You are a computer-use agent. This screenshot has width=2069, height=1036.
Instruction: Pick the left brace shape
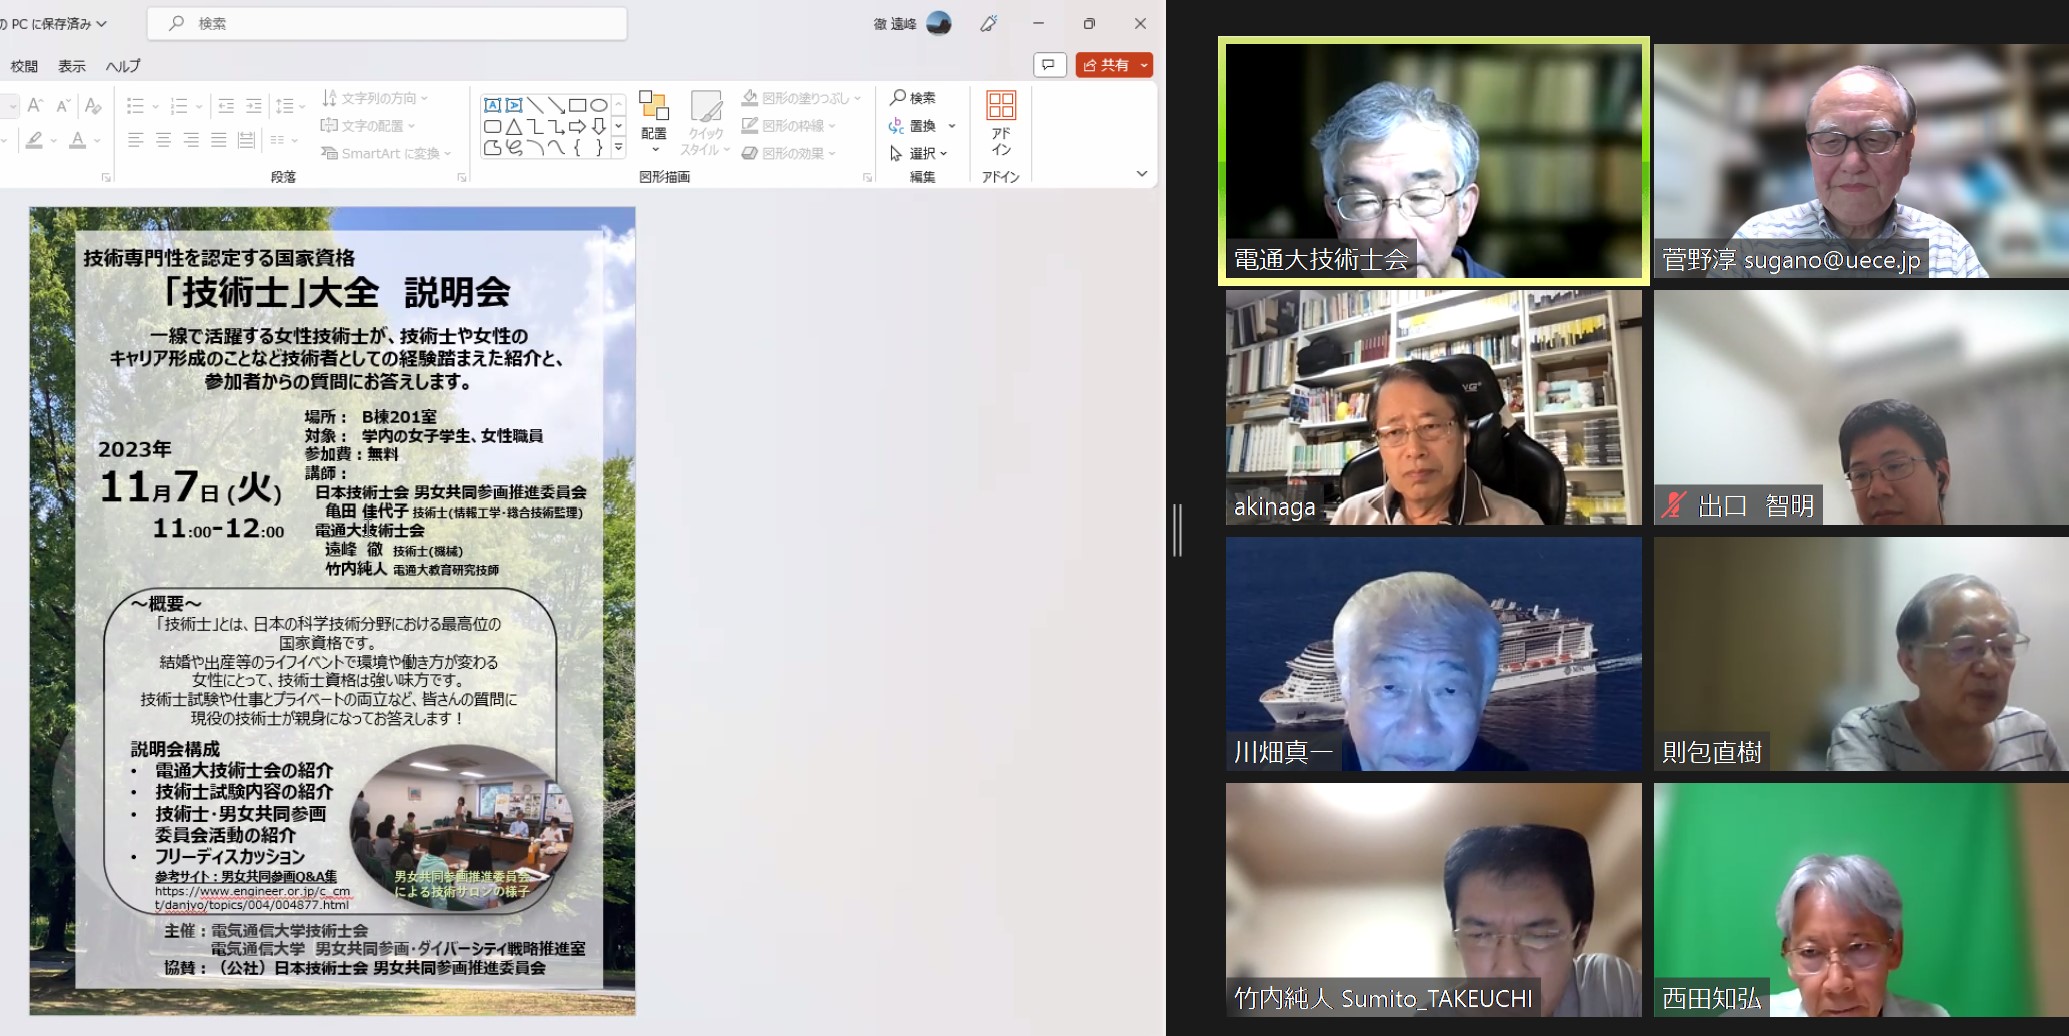[577, 148]
